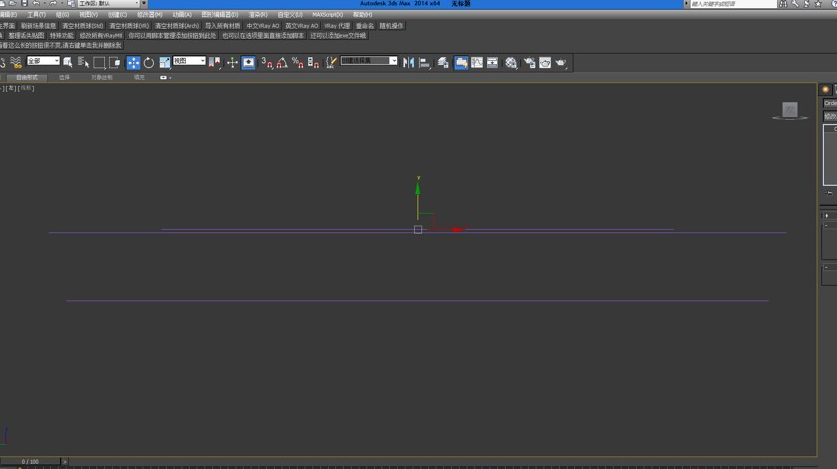
Task: Open selection filter dropdown 全部
Action: pos(43,61)
